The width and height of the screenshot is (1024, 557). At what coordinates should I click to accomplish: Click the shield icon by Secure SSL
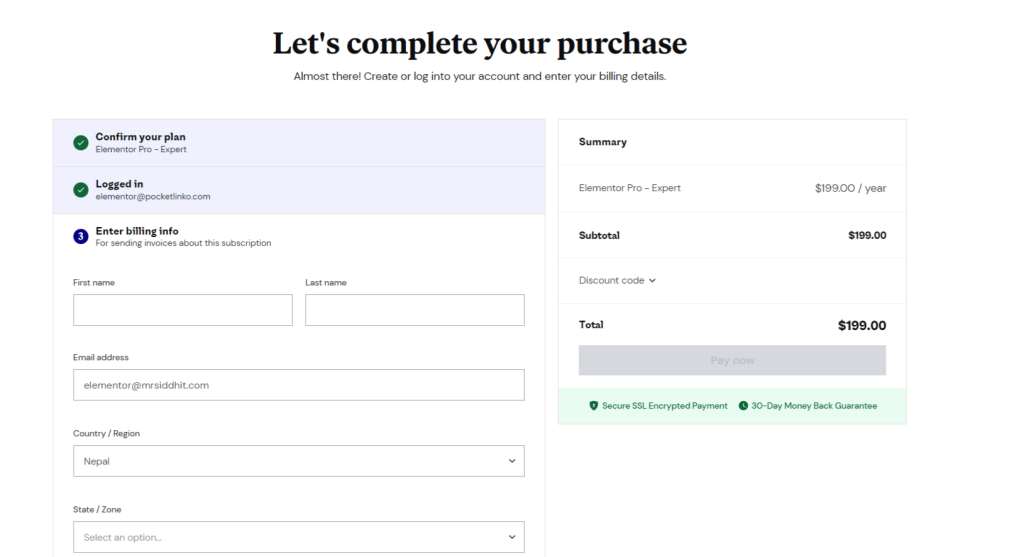tap(594, 406)
